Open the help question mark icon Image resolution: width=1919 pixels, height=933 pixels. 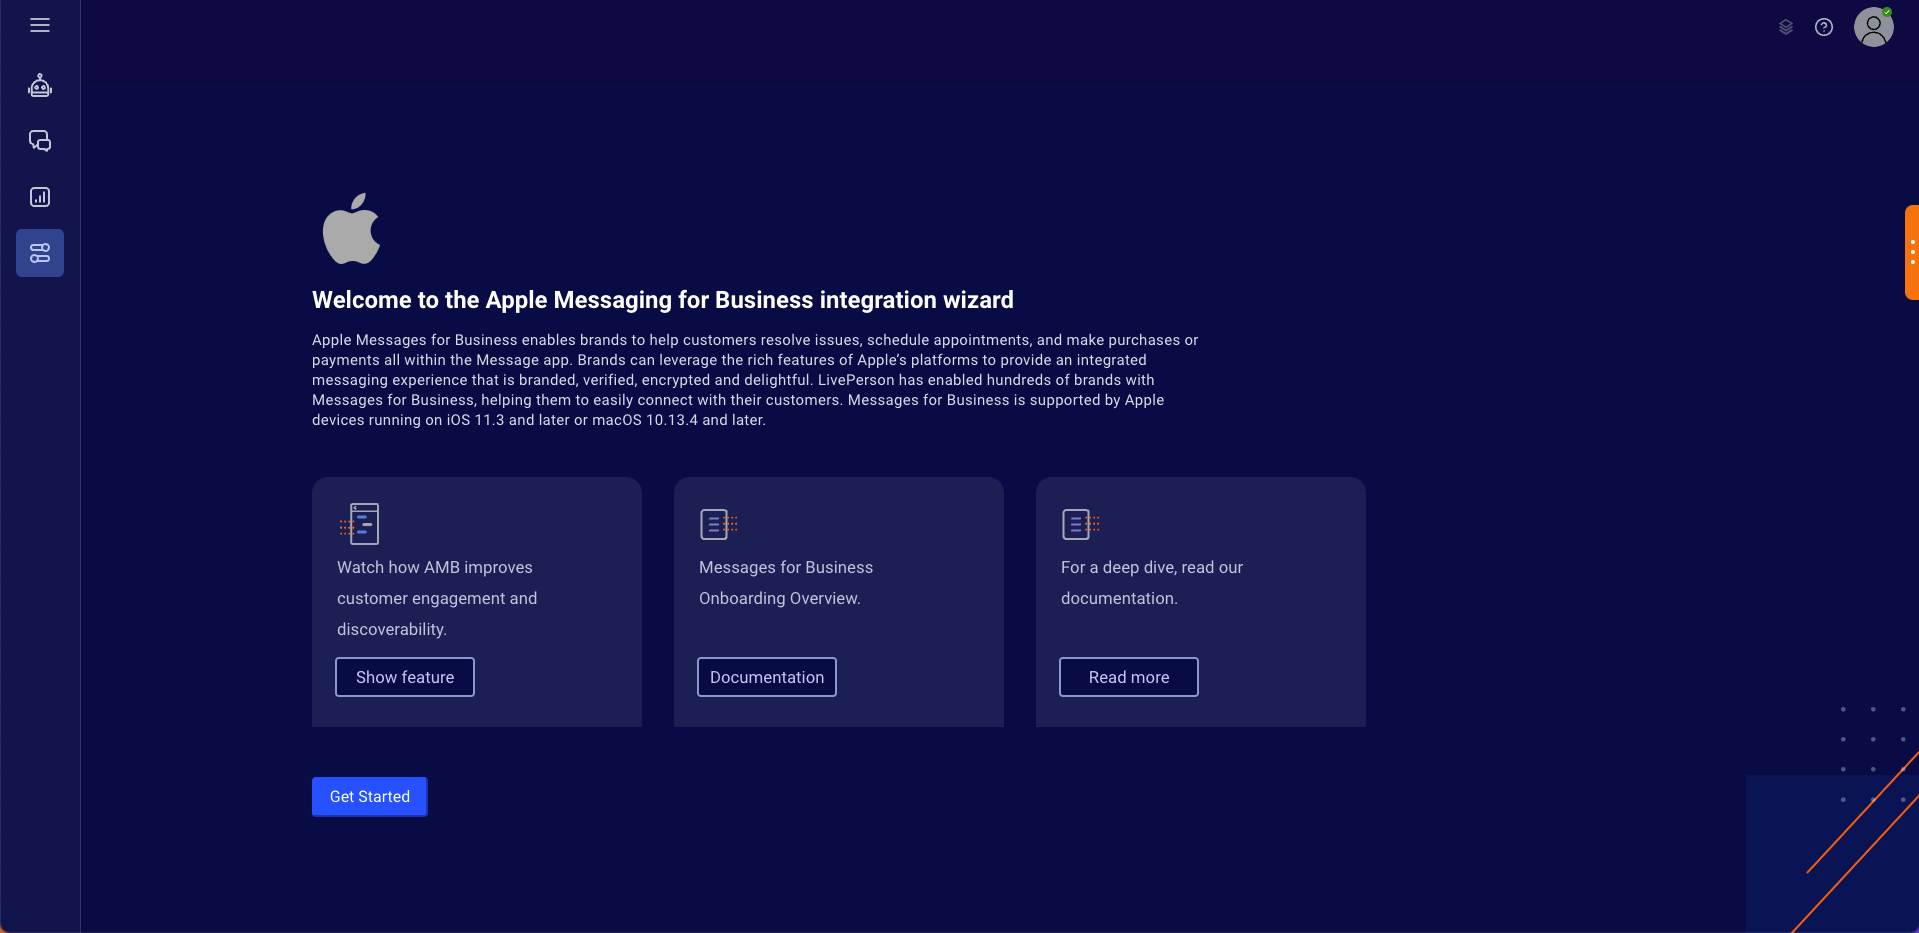point(1824,27)
